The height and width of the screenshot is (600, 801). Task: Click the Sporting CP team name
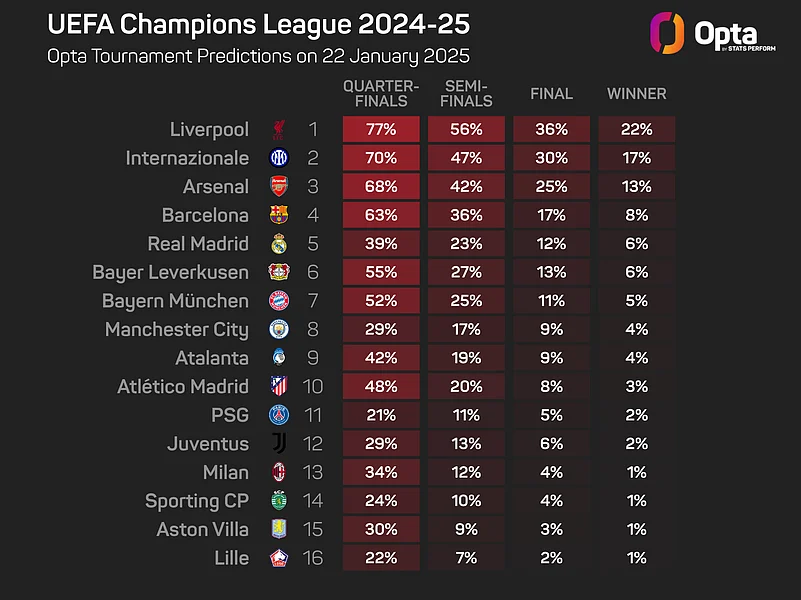tap(196, 500)
